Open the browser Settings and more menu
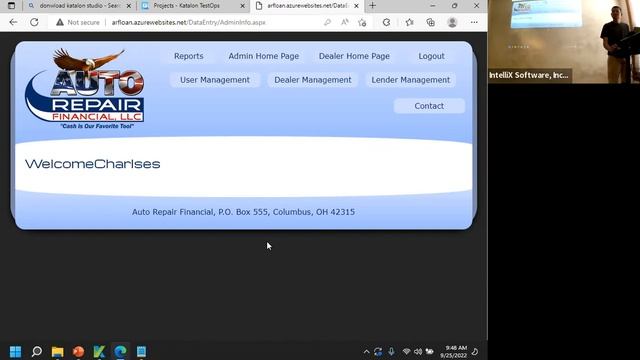The image size is (640, 360). [474, 22]
